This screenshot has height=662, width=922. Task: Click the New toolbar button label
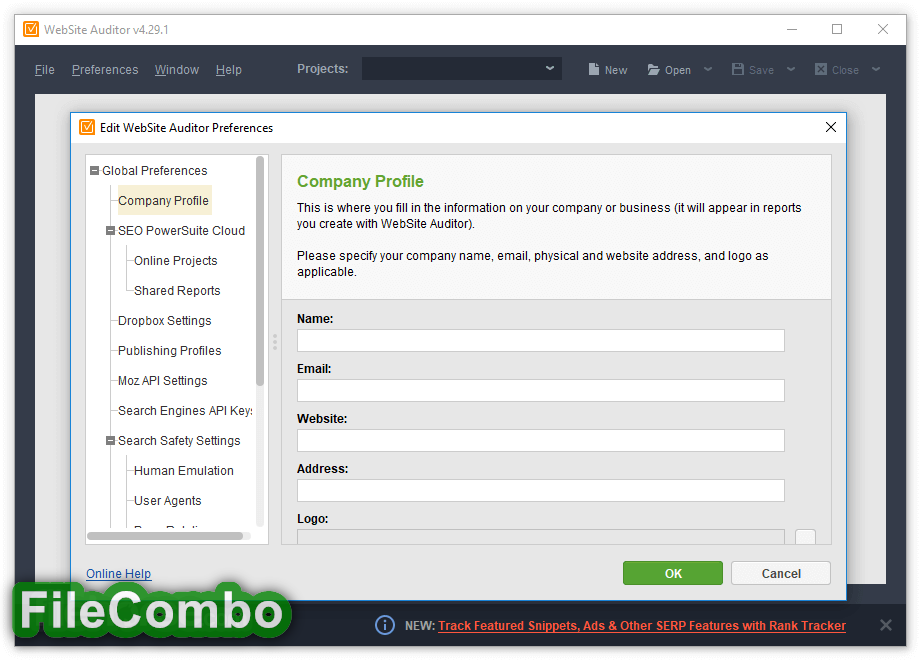(x=616, y=70)
